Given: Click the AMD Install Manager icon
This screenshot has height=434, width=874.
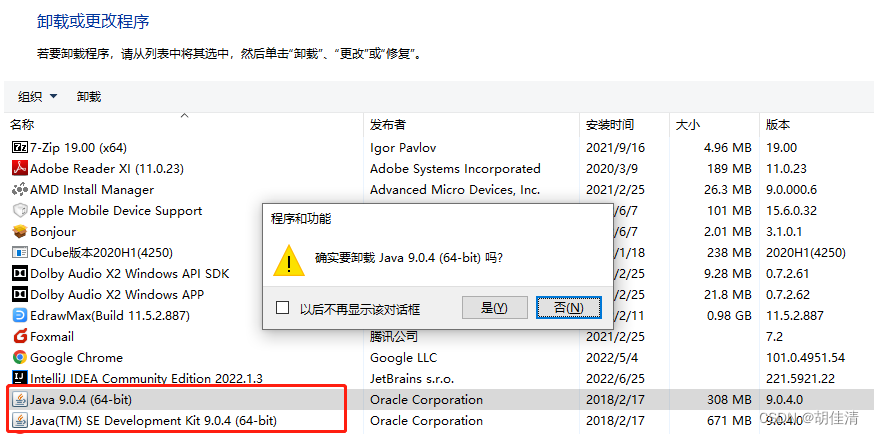Looking at the screenshot, I should tap(20, 189).
